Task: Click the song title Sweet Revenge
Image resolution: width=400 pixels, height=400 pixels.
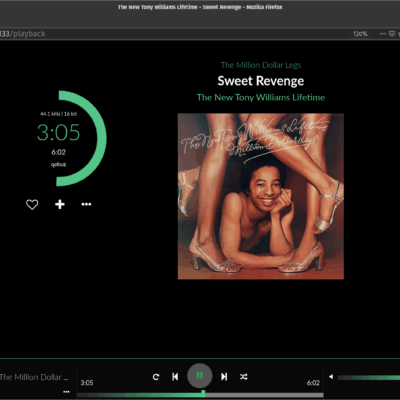Action: click(261, 81)
